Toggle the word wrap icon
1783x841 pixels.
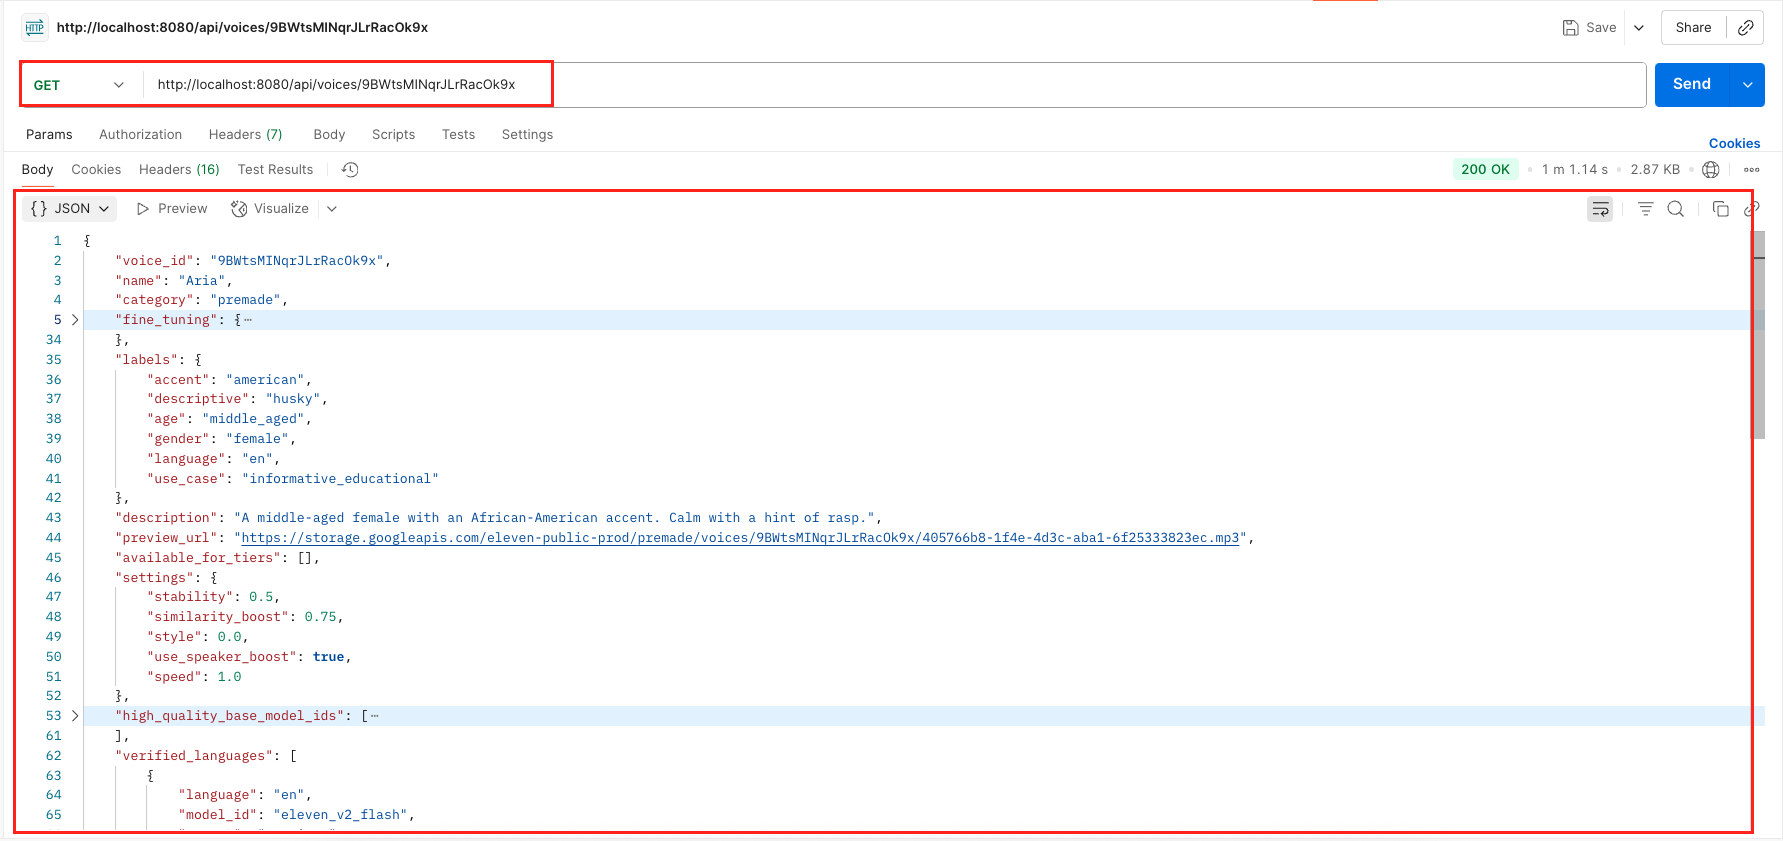[1600, 208]
